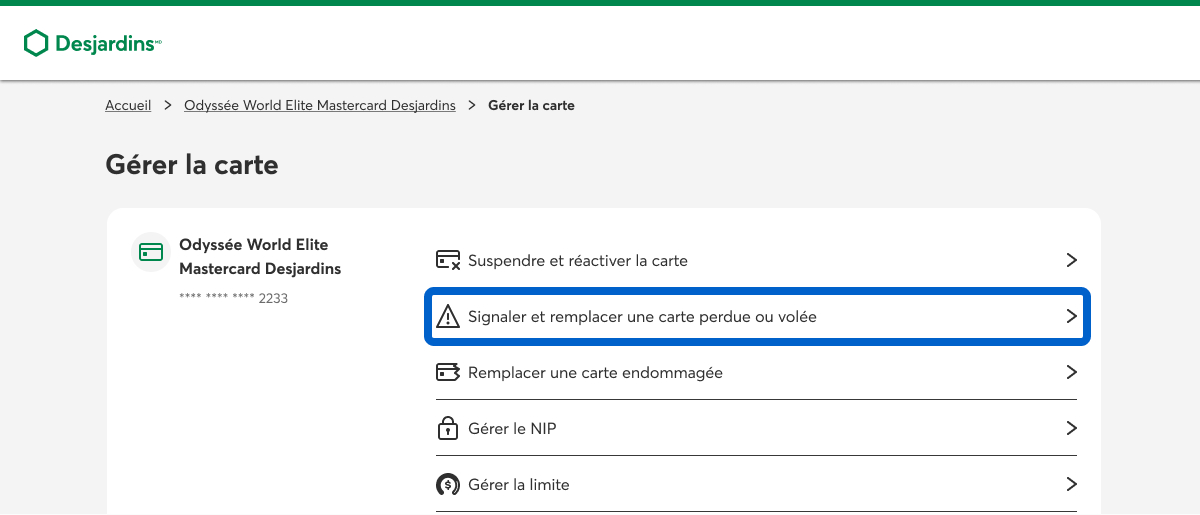Click the green credit card icon
The height and width of the screenshot is (515, 1200).
(151, 252)
